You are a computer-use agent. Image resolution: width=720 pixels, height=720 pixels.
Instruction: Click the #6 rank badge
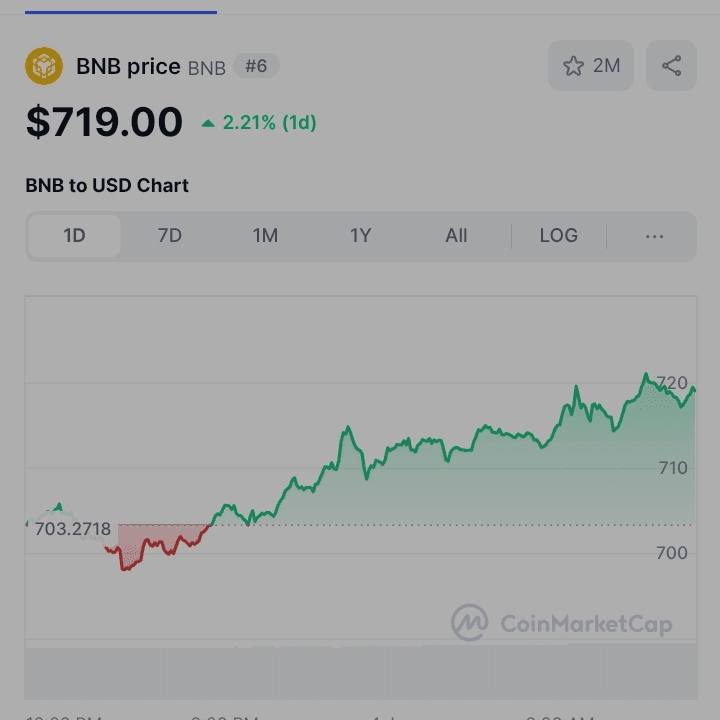(x=256, y=66)
